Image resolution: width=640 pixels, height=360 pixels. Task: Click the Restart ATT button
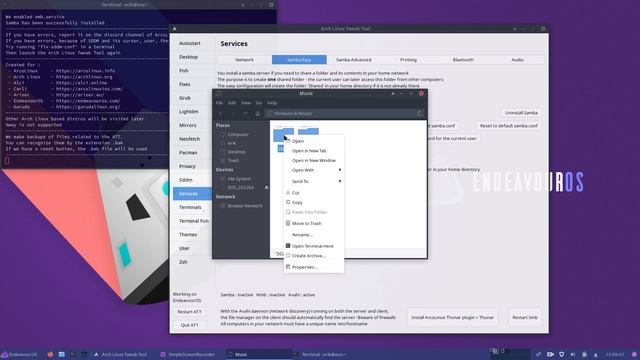(x=189, y=312)
